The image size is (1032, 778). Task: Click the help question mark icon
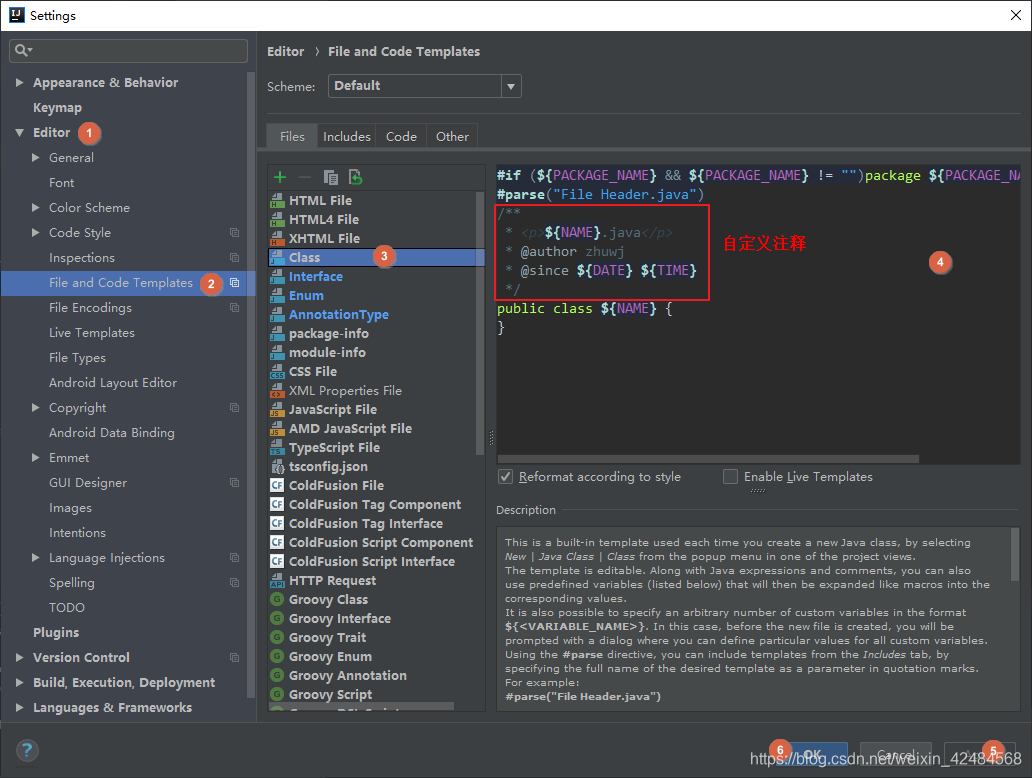(27, 750)
